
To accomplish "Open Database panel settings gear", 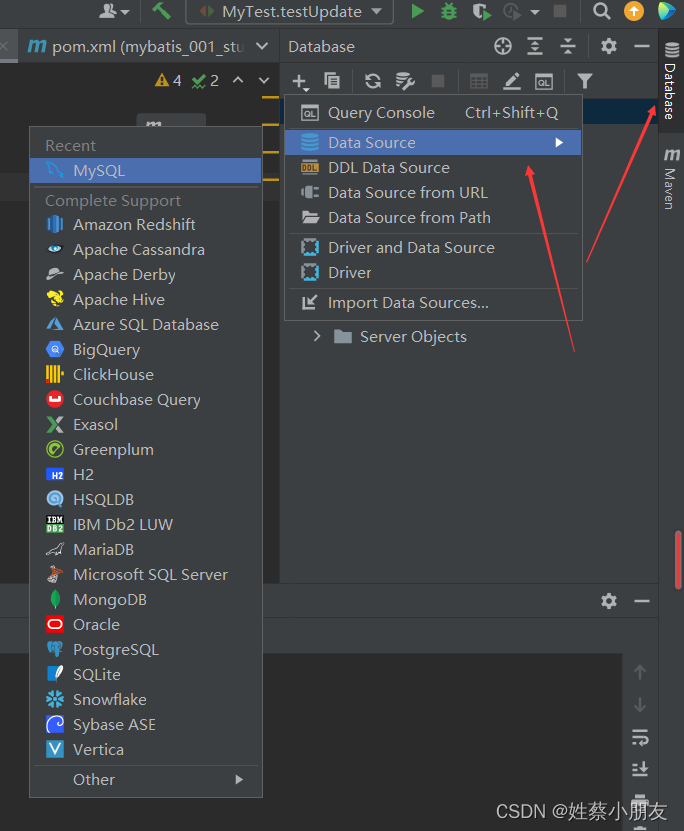I will pyautogui.click(x=609, y=46).
